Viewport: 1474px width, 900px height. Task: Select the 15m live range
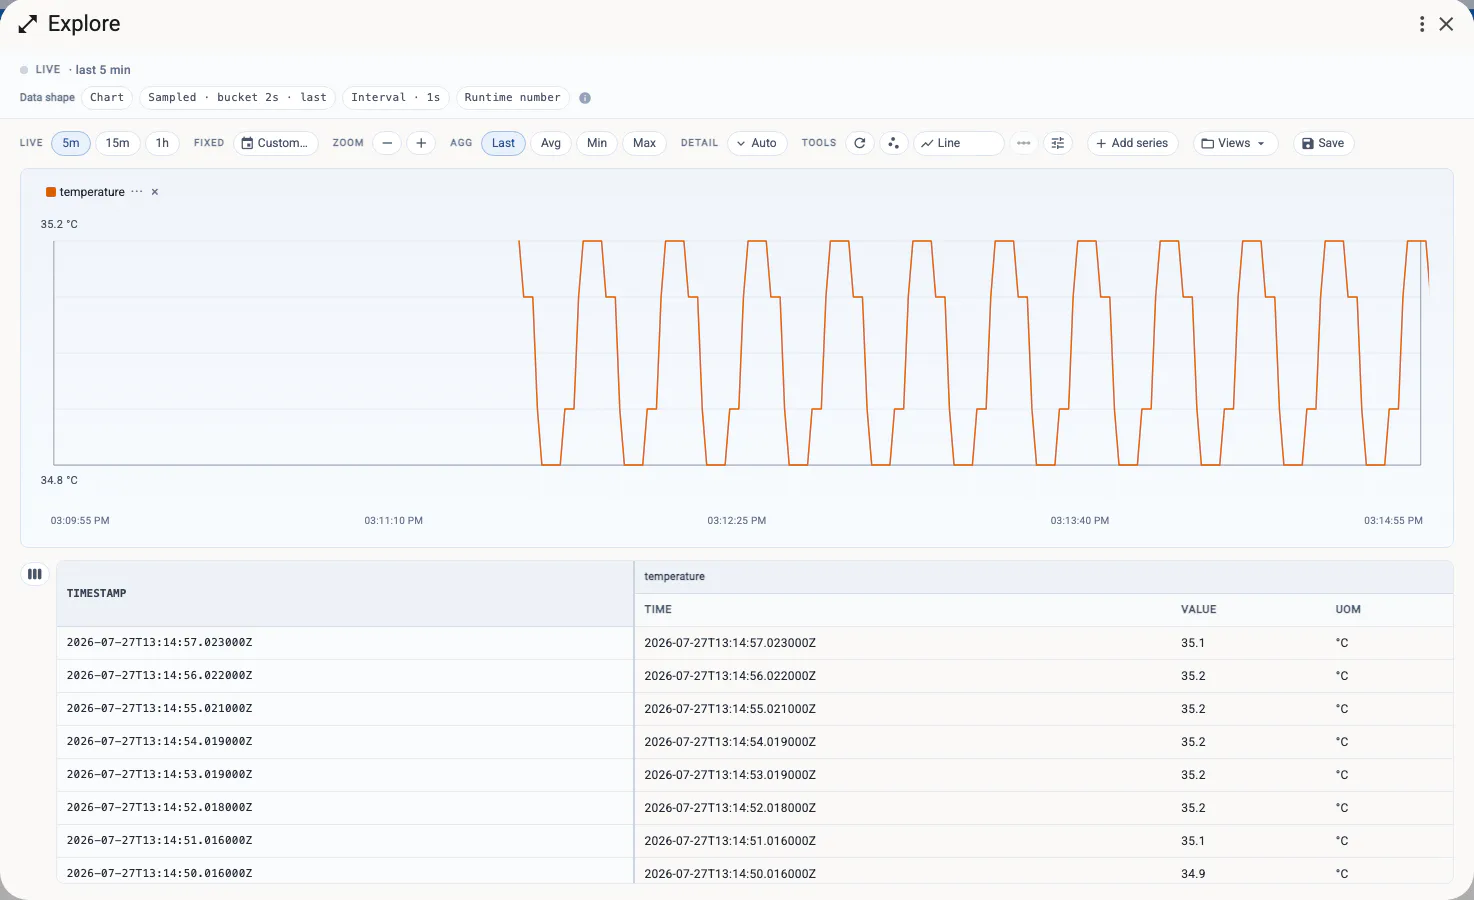118,143
